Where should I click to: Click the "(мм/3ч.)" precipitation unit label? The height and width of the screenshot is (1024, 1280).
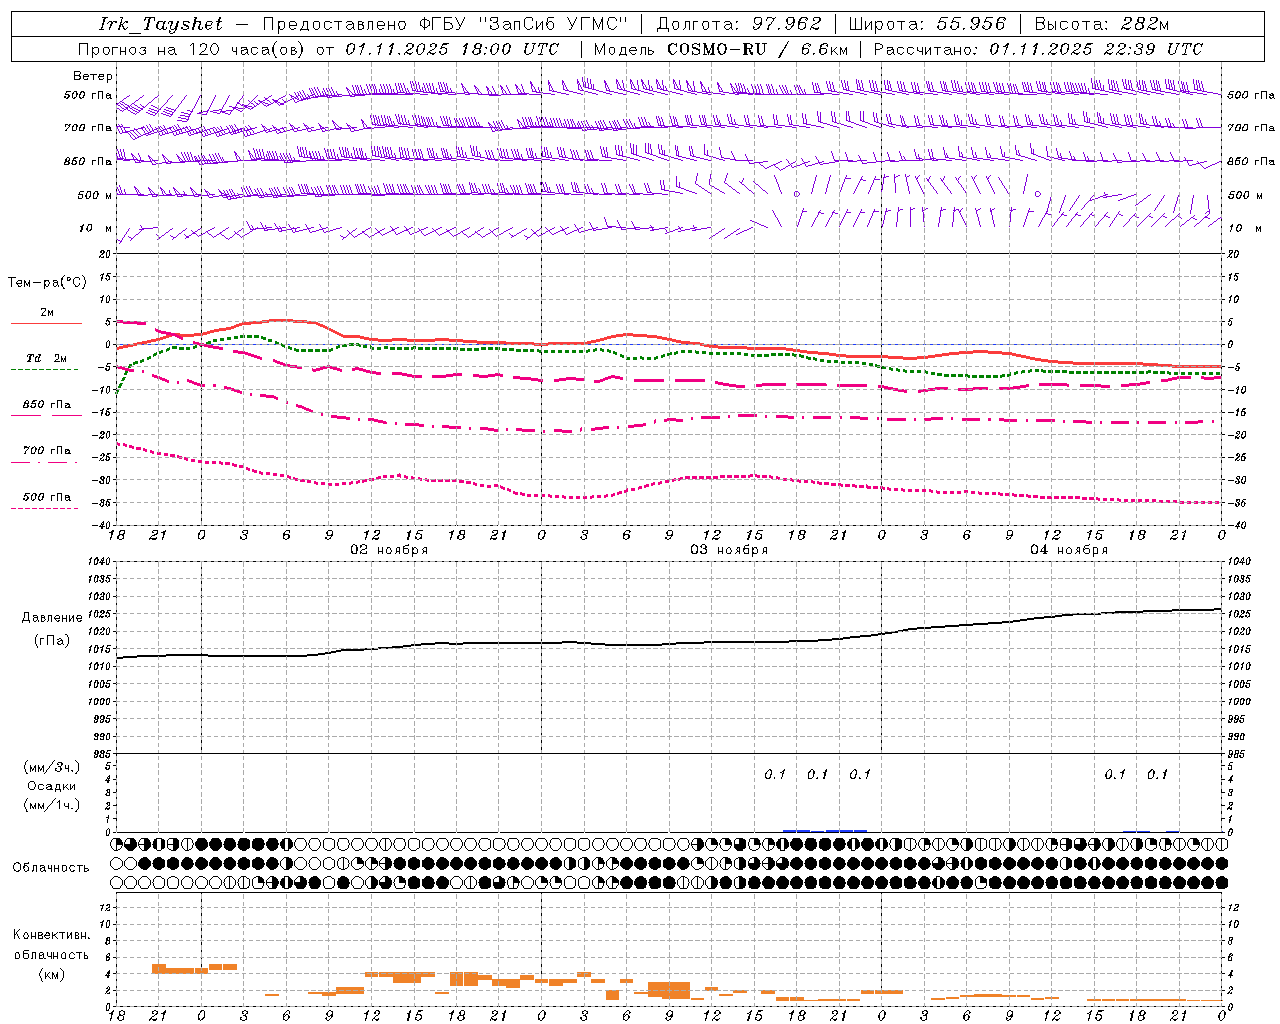pos(51,767)
